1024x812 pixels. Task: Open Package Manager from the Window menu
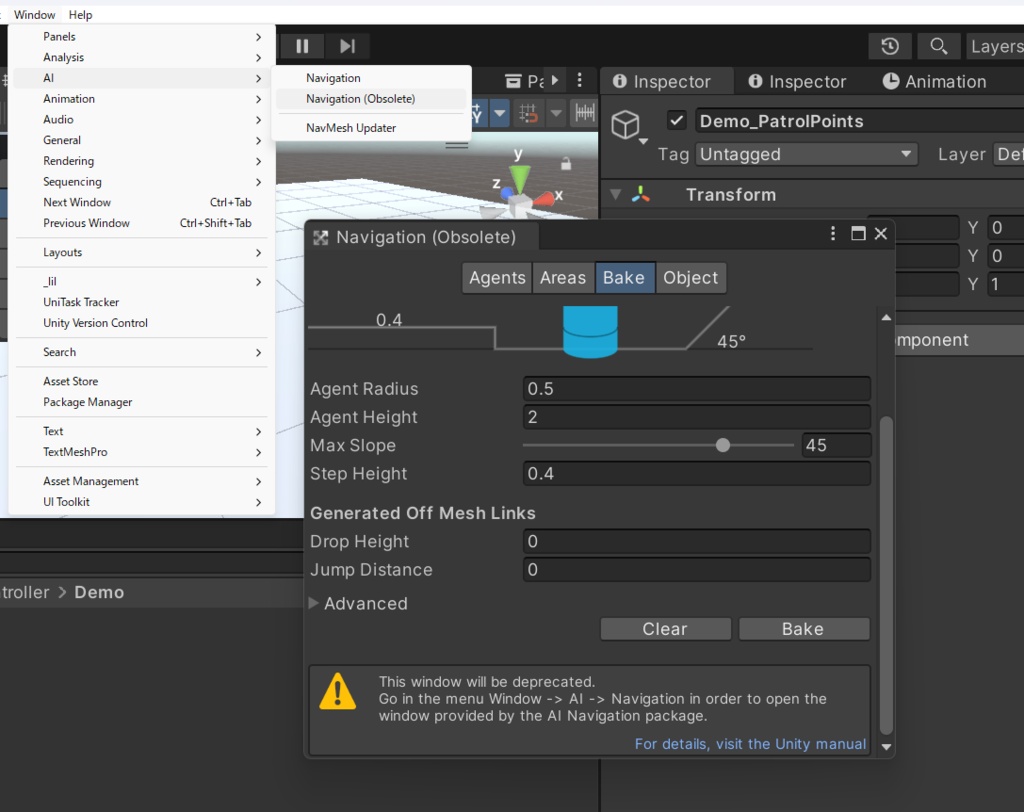click(x=141, y=402)
